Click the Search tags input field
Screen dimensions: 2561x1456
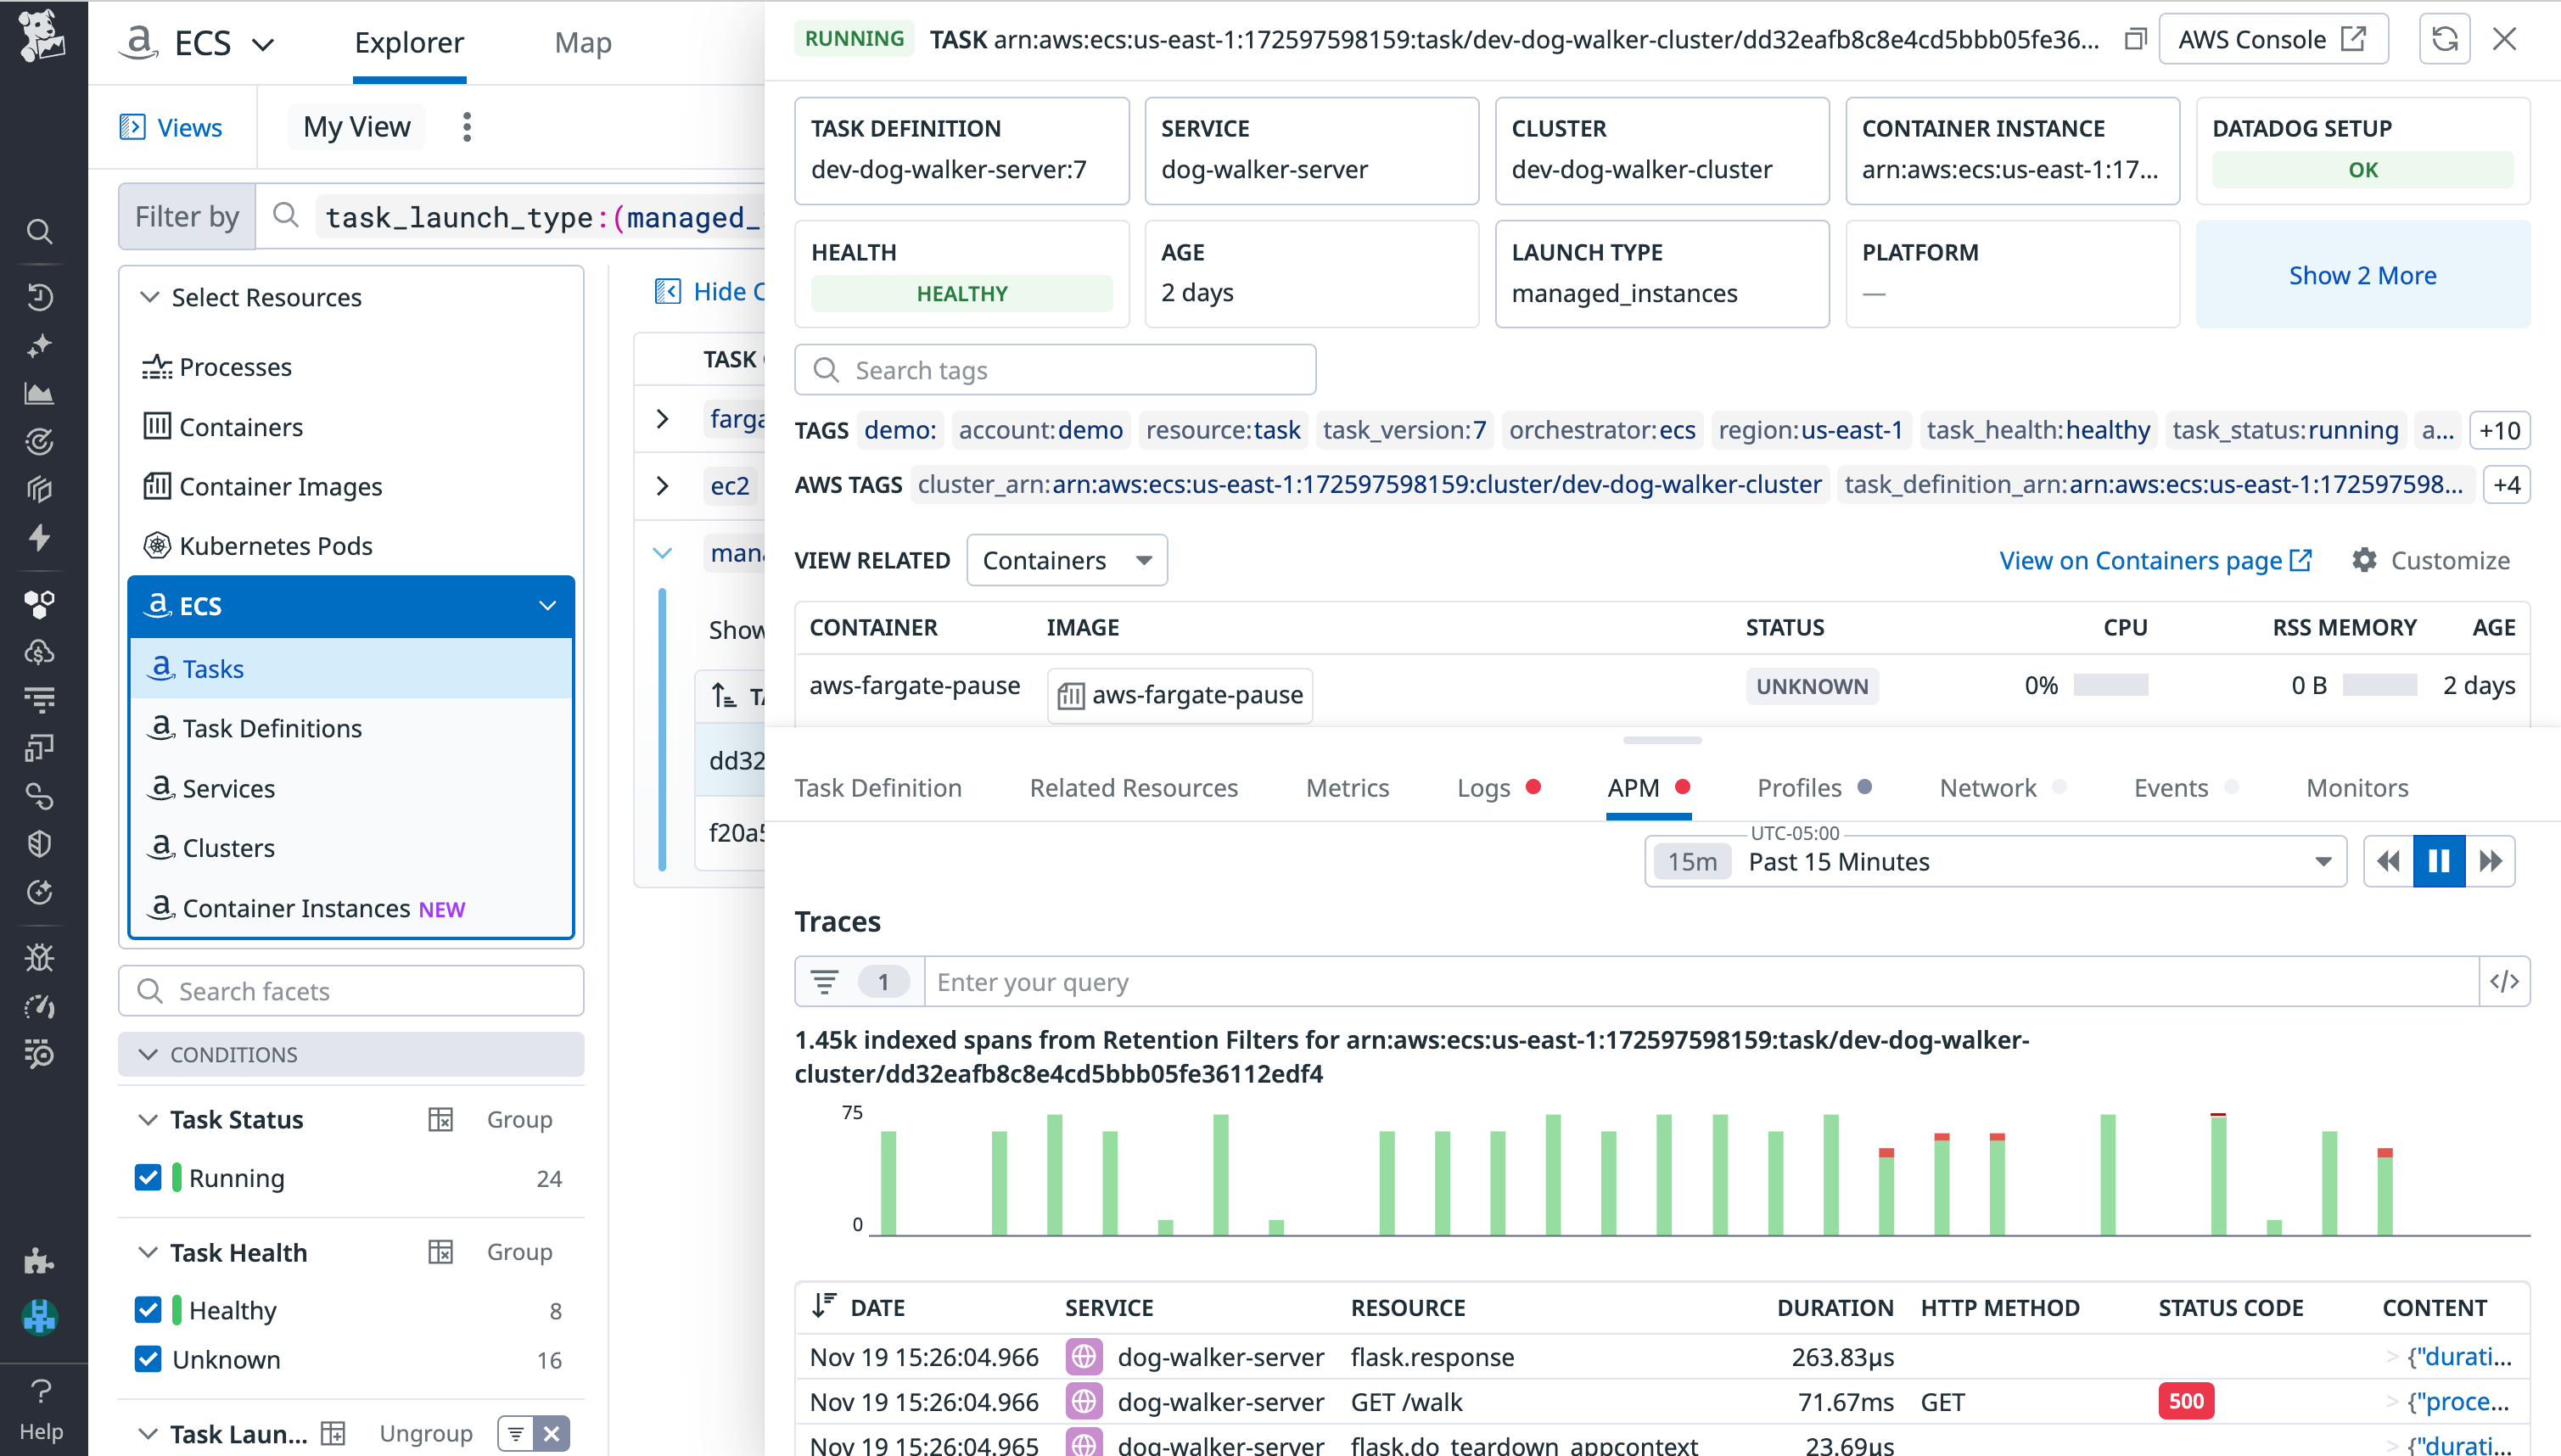click(x=1056, y=369)
